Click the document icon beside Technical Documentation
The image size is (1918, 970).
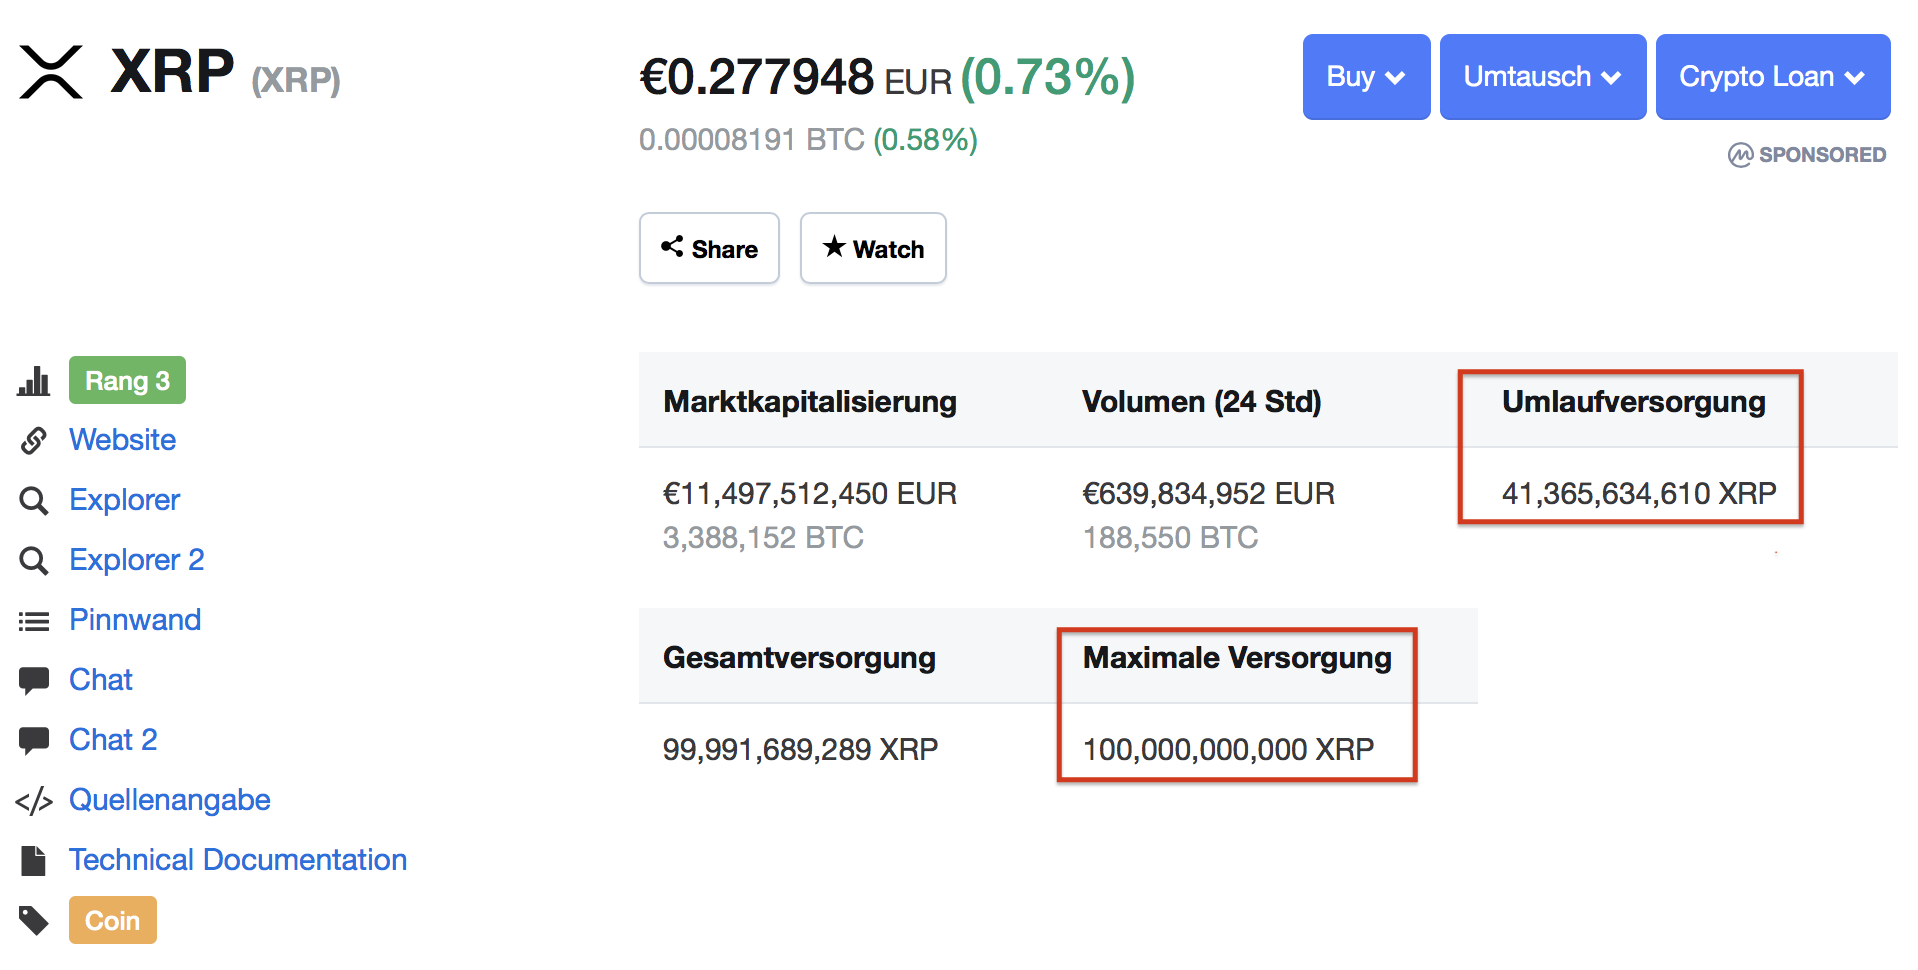tap(33, 860)
